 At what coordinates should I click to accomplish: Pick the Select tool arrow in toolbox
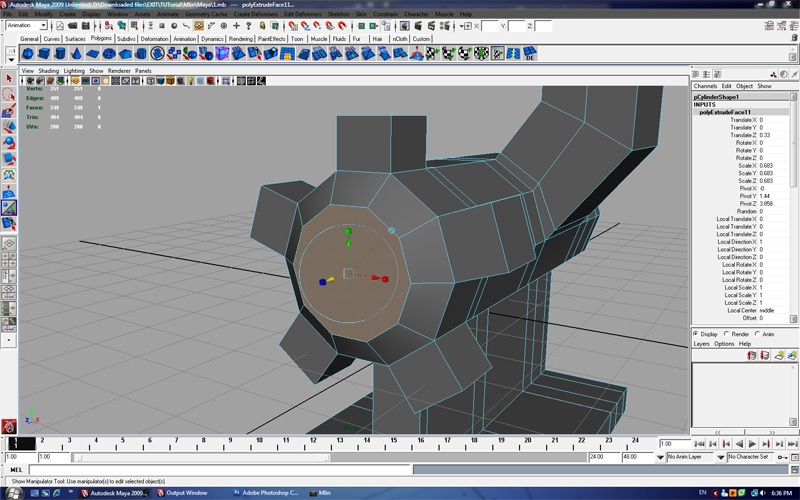click(9, 78)
